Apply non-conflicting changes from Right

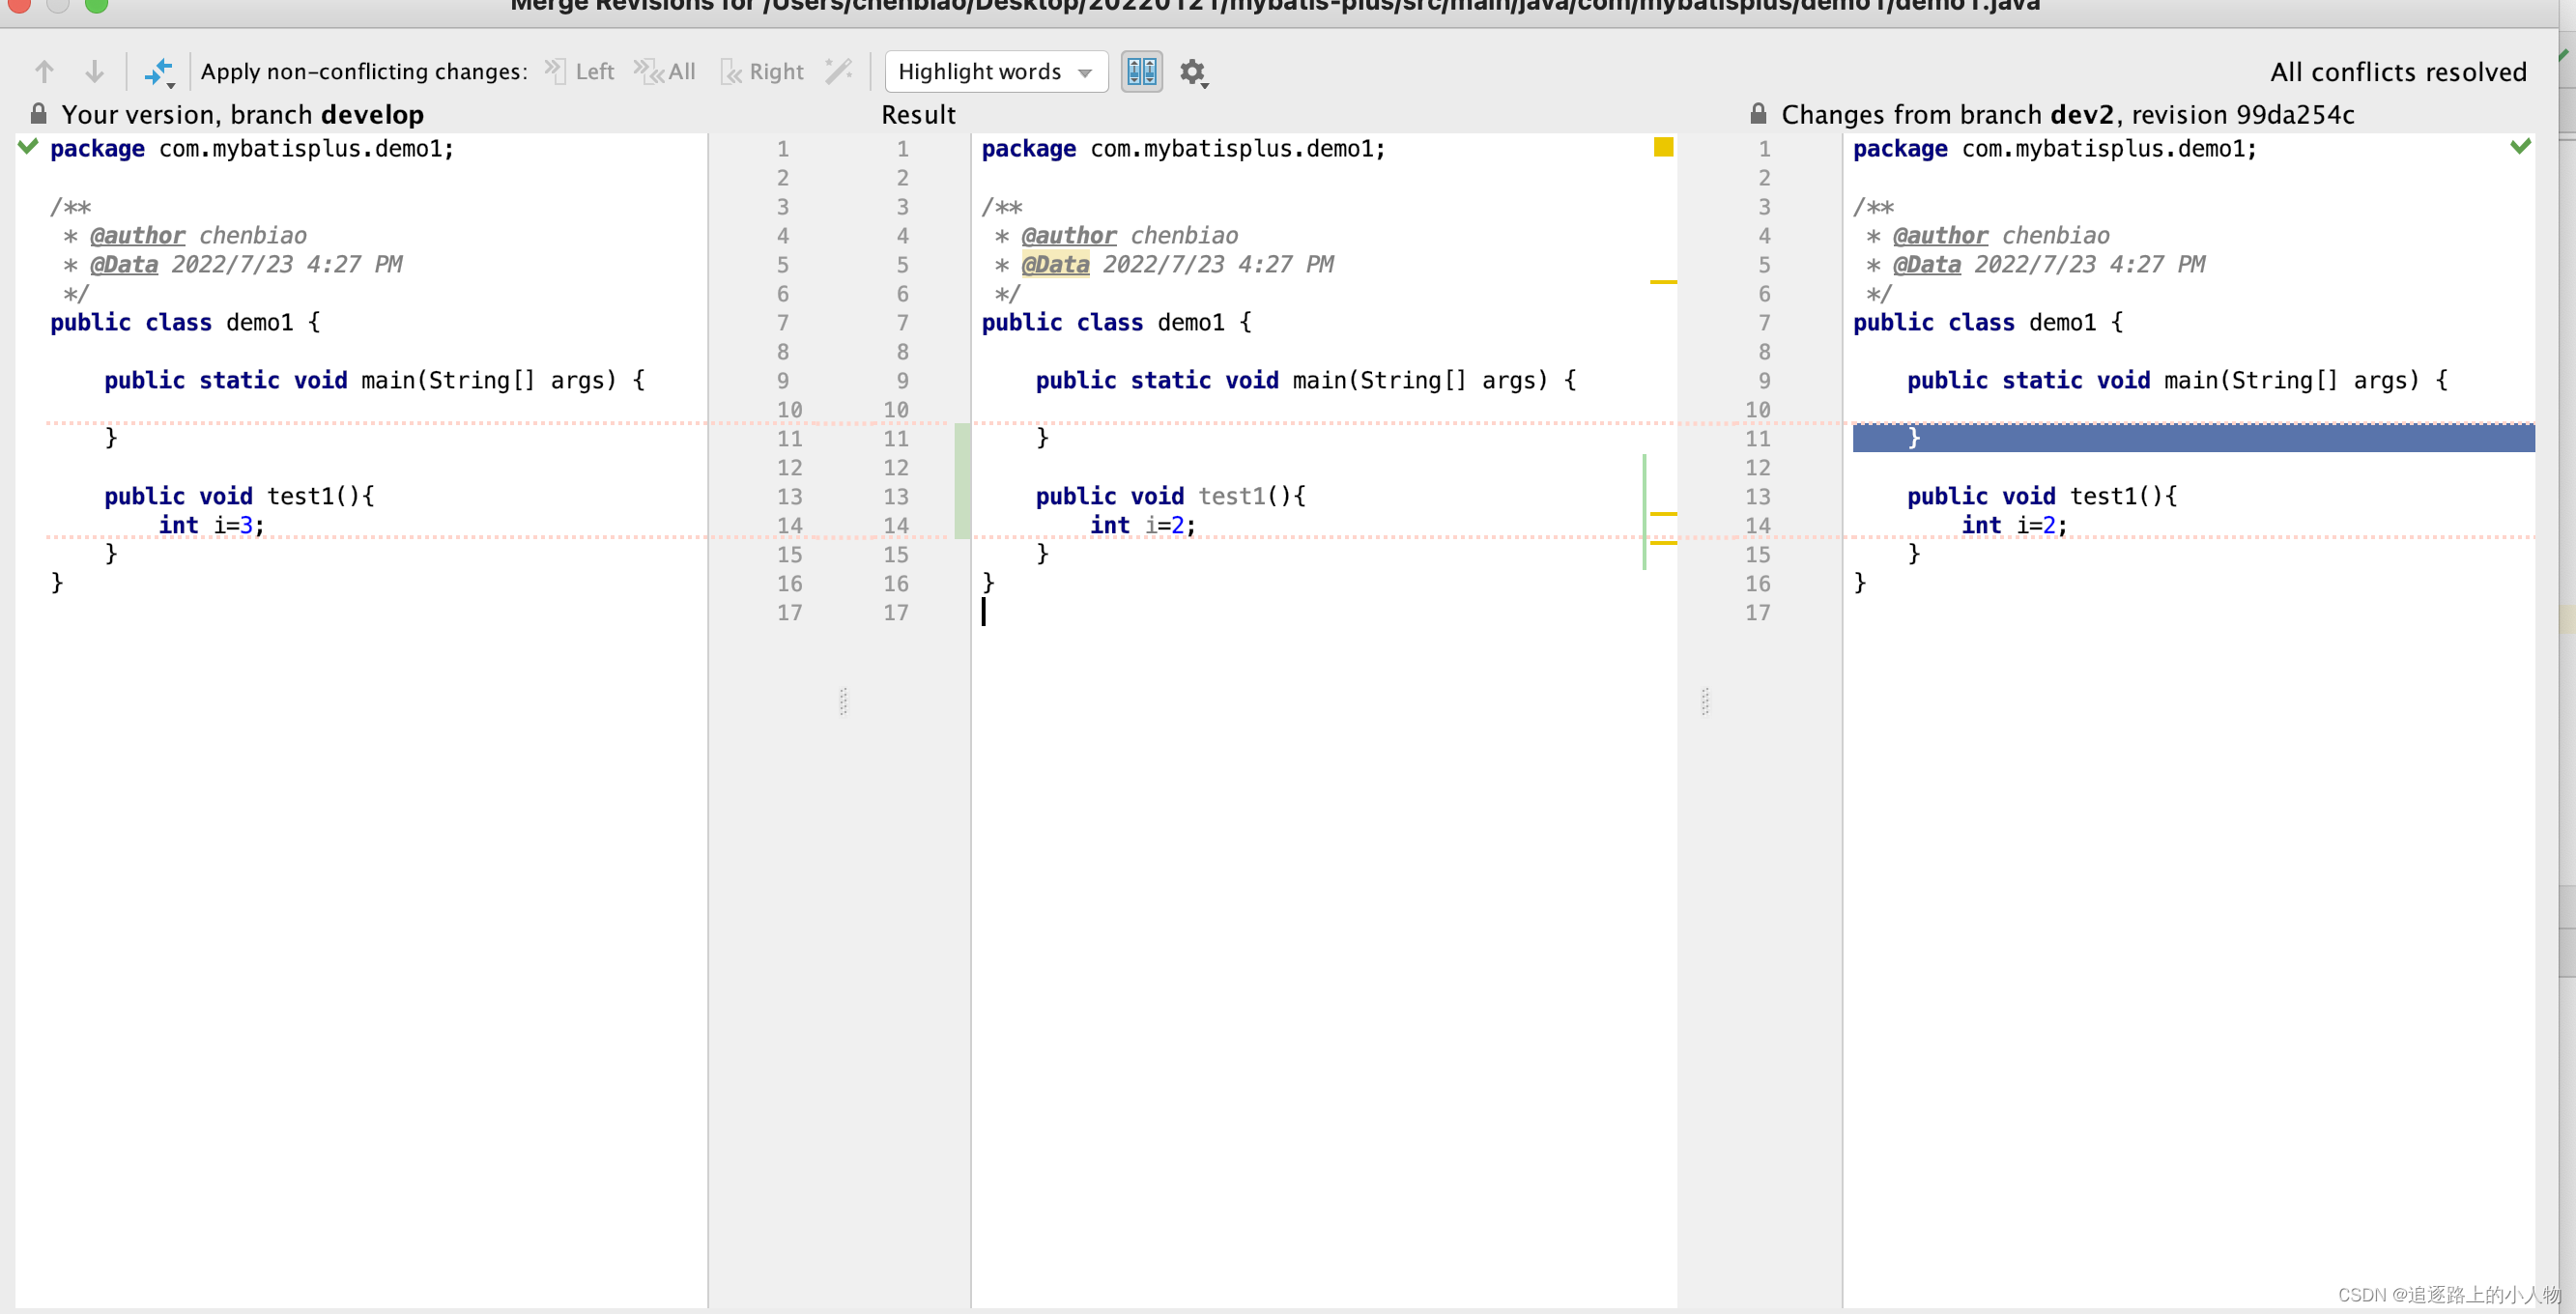click(x=763, y=72)
